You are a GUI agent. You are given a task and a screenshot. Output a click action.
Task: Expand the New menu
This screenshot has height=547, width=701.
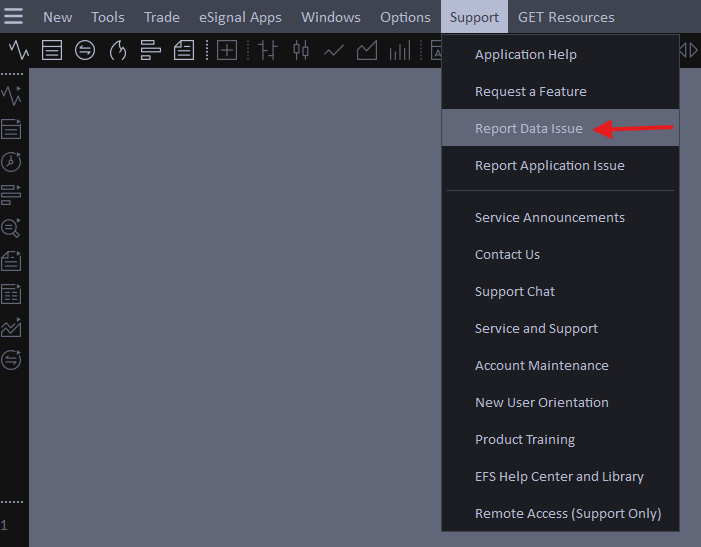click(57, 17)
